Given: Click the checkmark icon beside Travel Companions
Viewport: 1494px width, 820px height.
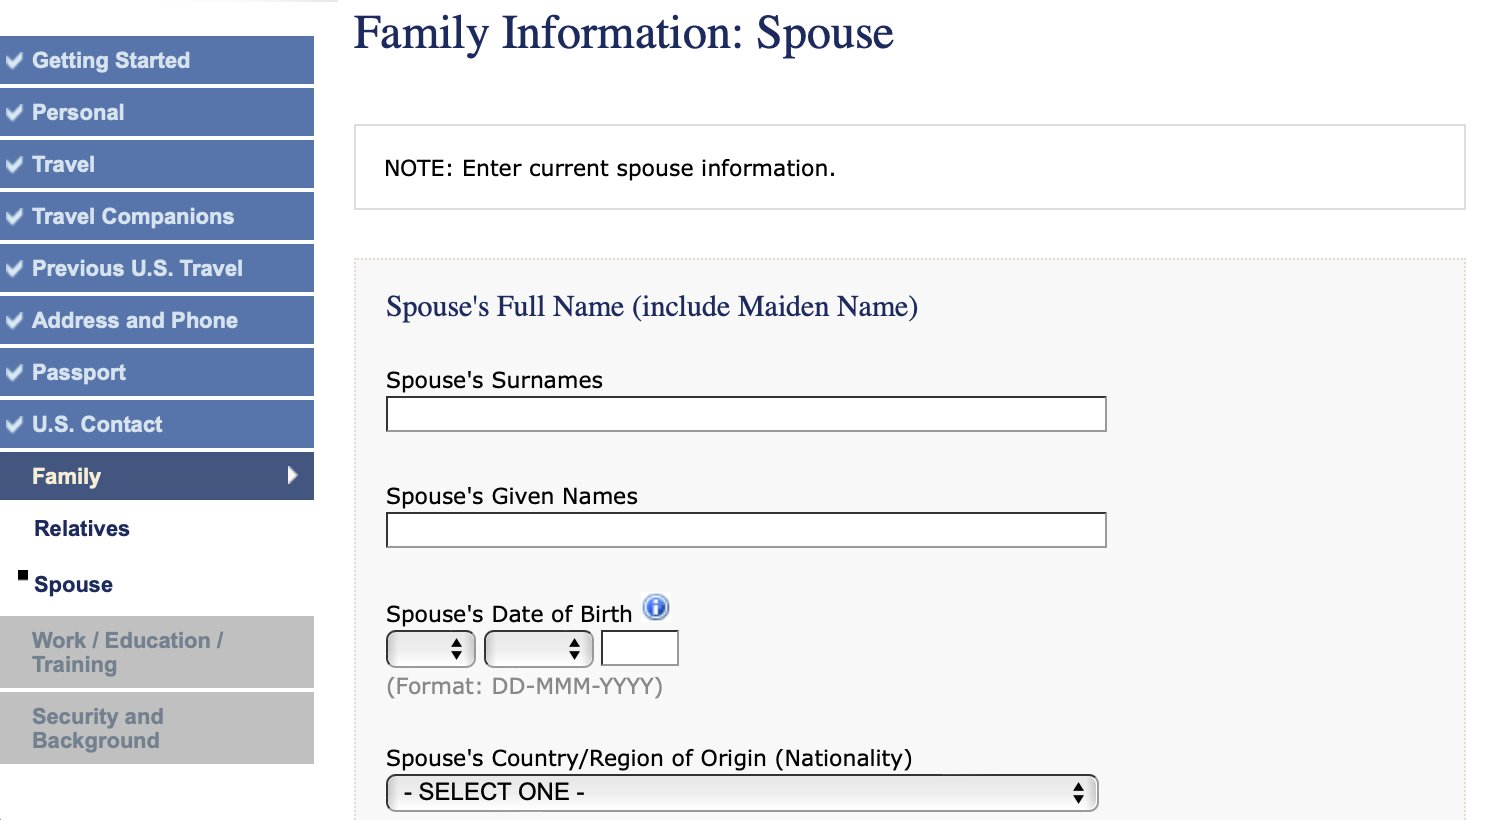Looking at the screenshot, I should coord(14,216).
